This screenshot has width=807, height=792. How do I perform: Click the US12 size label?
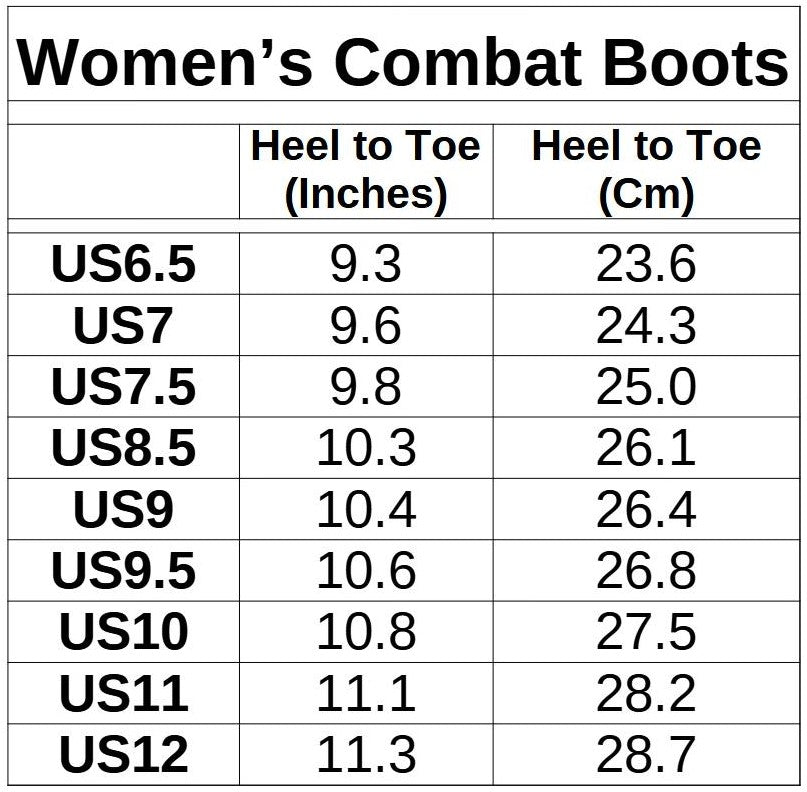pos(123,754)
